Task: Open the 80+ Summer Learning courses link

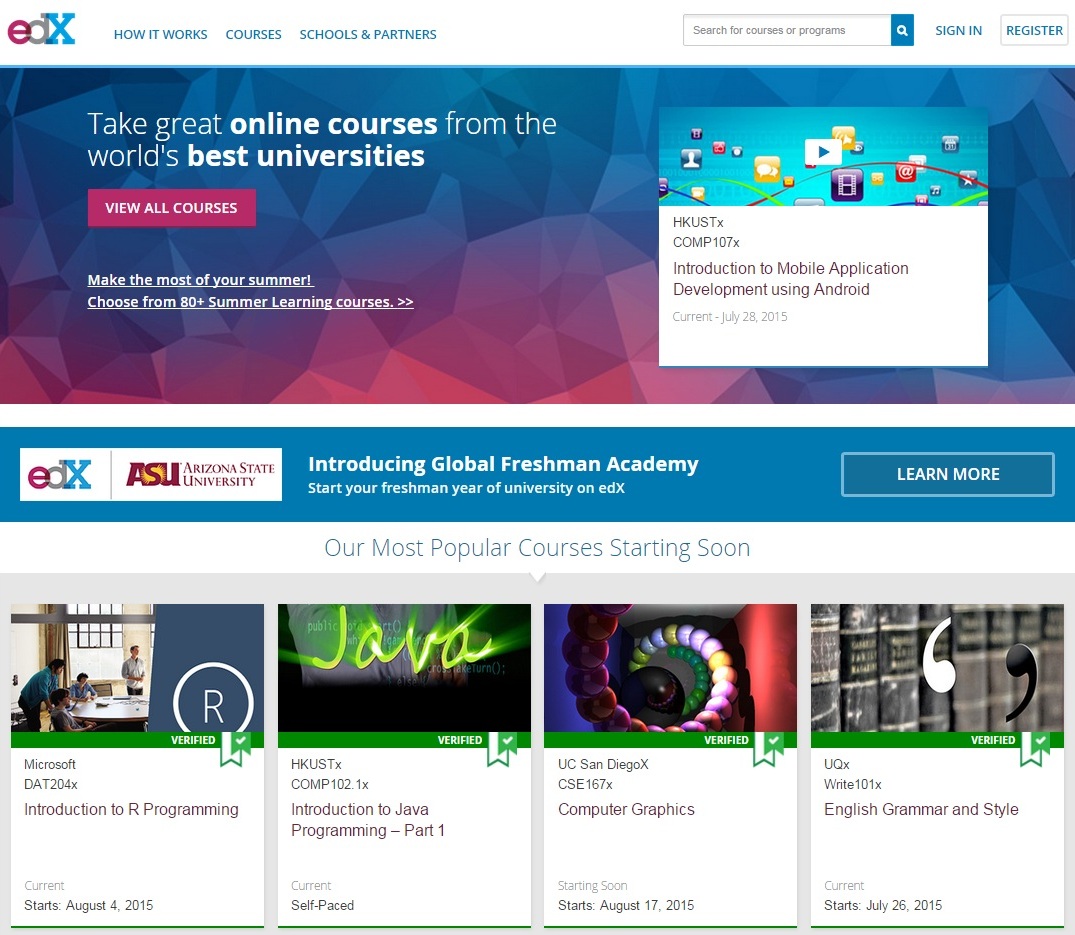Action: 250,302
